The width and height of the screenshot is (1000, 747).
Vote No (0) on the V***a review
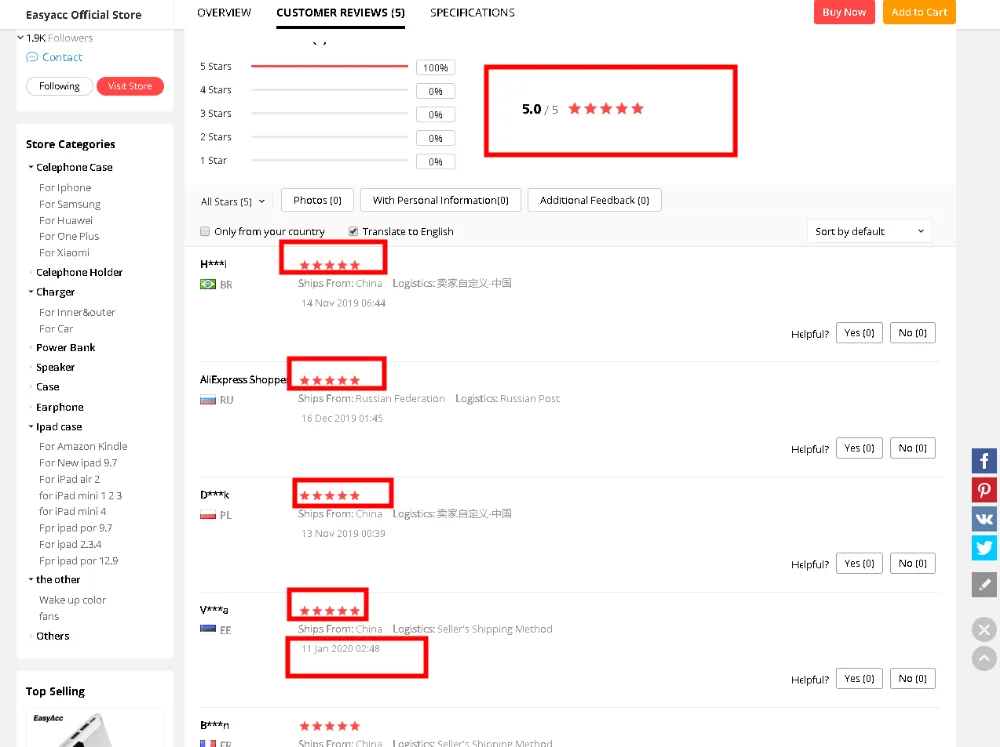pyautogui.click(x=913, y=679)
